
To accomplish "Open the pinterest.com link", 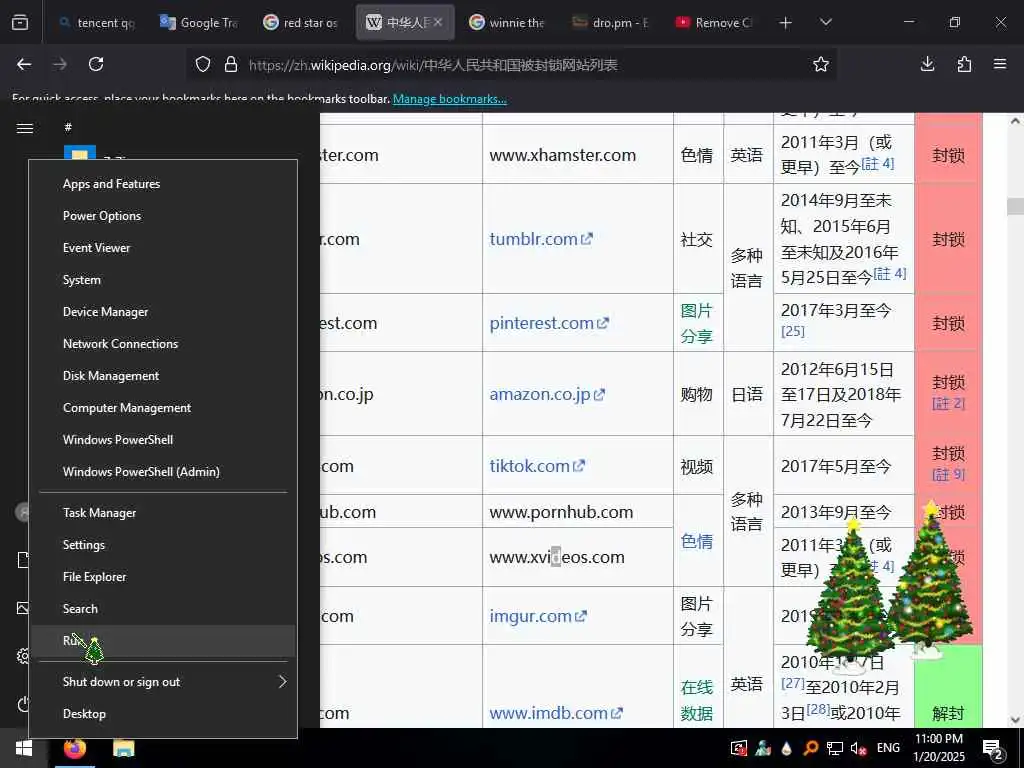I will (549, 323).
